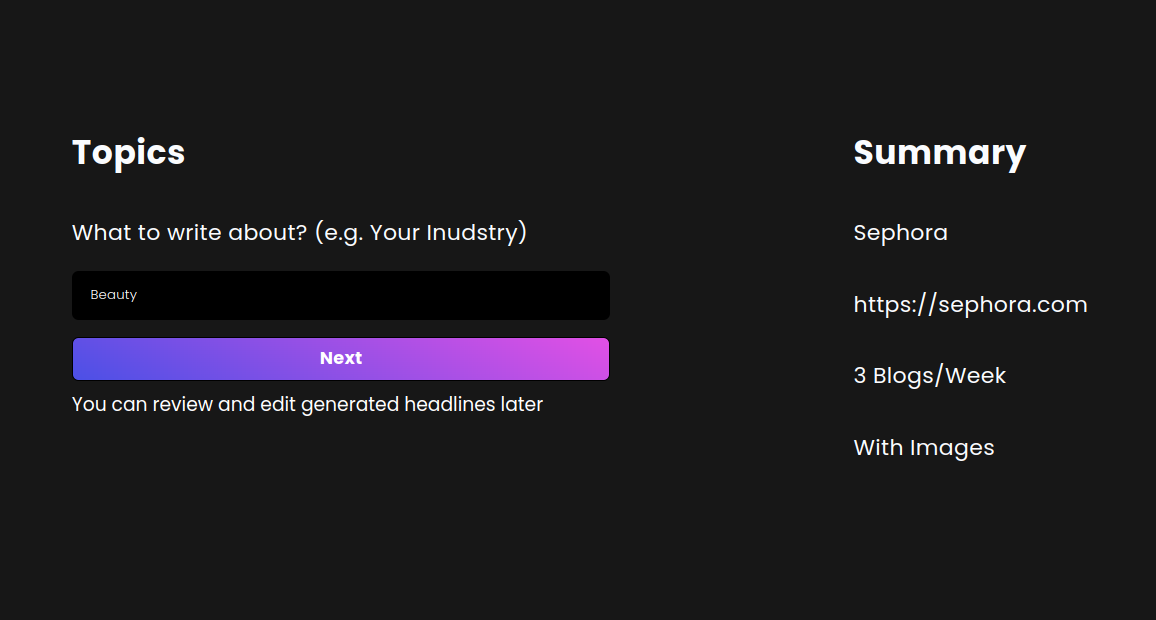
Task: Select the Summary heading
Action: pyautogui.click(x=939, y=152)
